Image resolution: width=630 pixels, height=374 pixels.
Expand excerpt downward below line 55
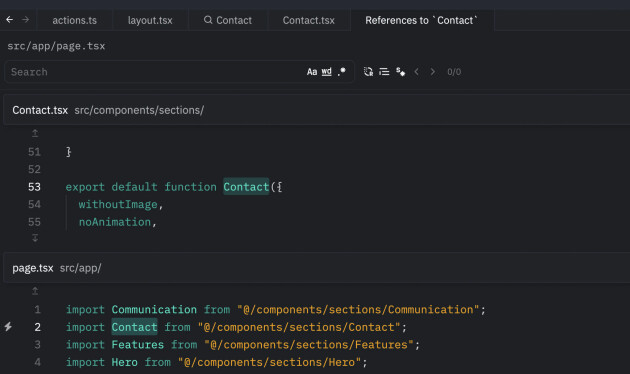[x=35, y=238]
